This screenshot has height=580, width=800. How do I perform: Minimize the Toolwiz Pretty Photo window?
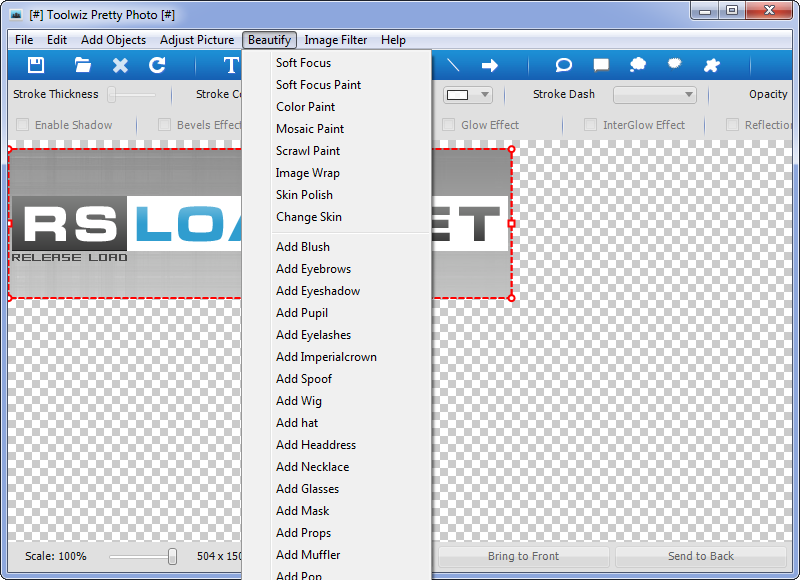705,11
